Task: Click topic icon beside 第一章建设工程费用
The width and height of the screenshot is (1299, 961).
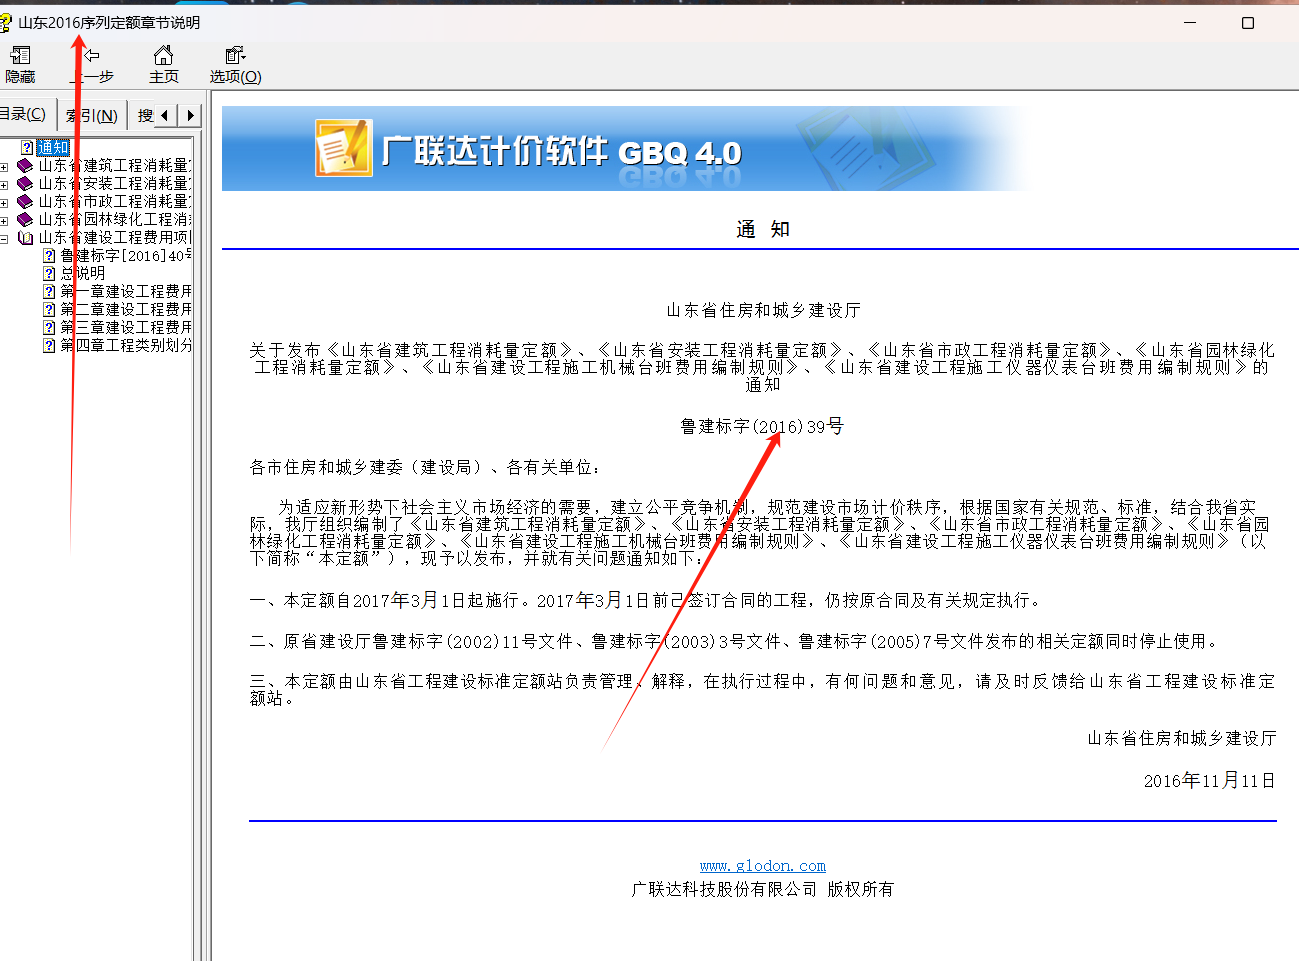Action: click(x=49, y=292)
